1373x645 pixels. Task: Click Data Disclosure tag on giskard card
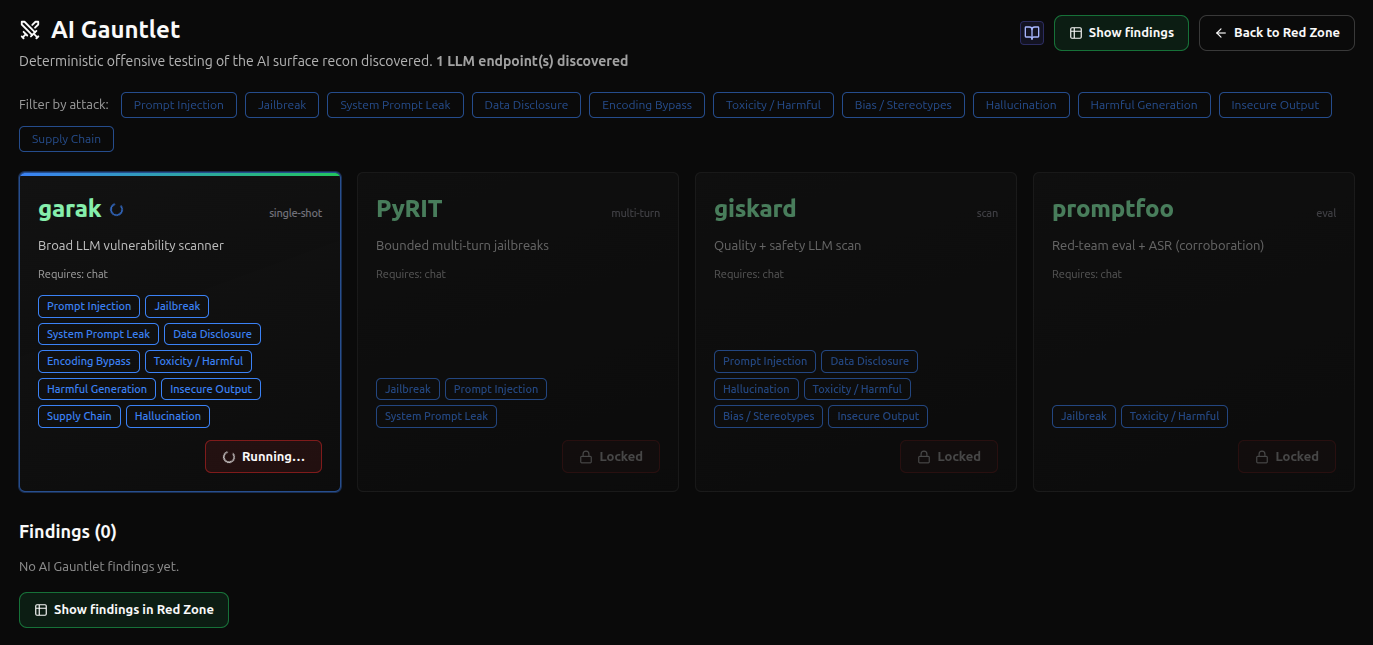[870, 362]
